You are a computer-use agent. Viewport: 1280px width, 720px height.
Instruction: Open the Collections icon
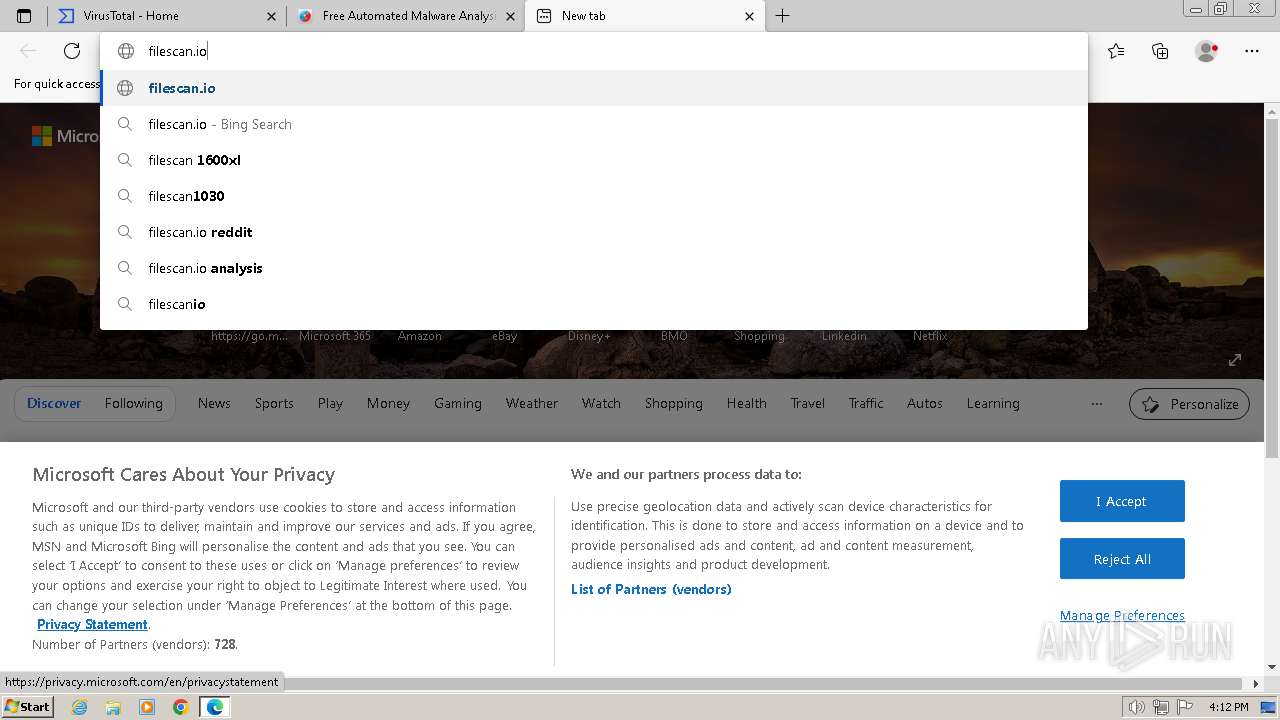click(x=1160, y=51)
